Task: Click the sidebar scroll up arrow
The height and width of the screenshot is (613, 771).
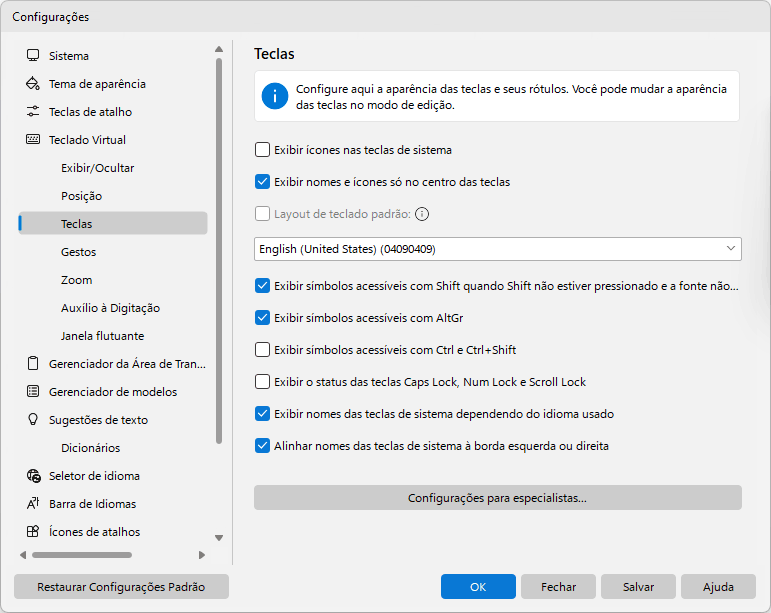Action: (219, 49)
